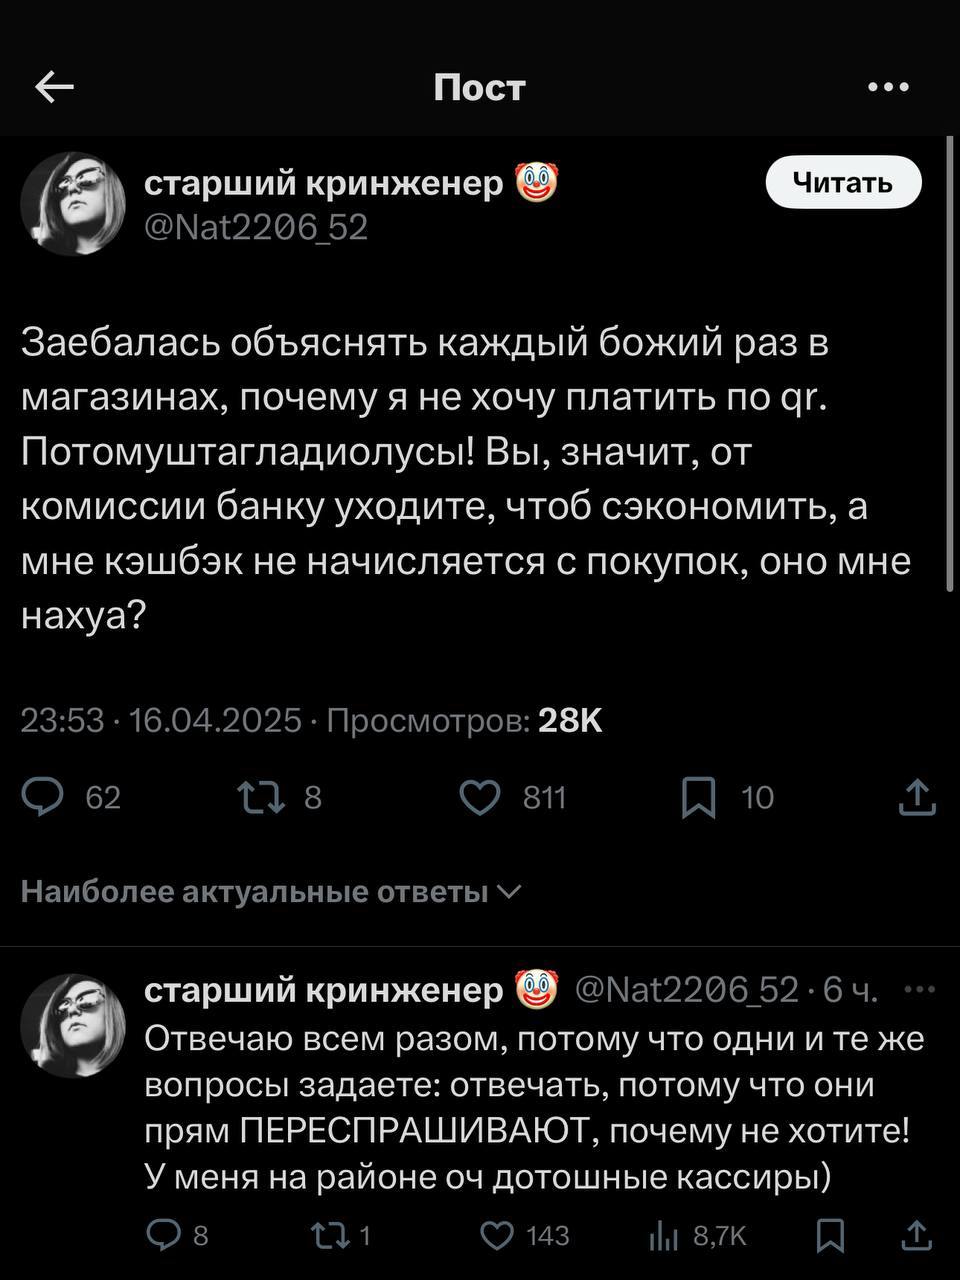Click the vertical scrollbar on right edge

coord(950,365)
